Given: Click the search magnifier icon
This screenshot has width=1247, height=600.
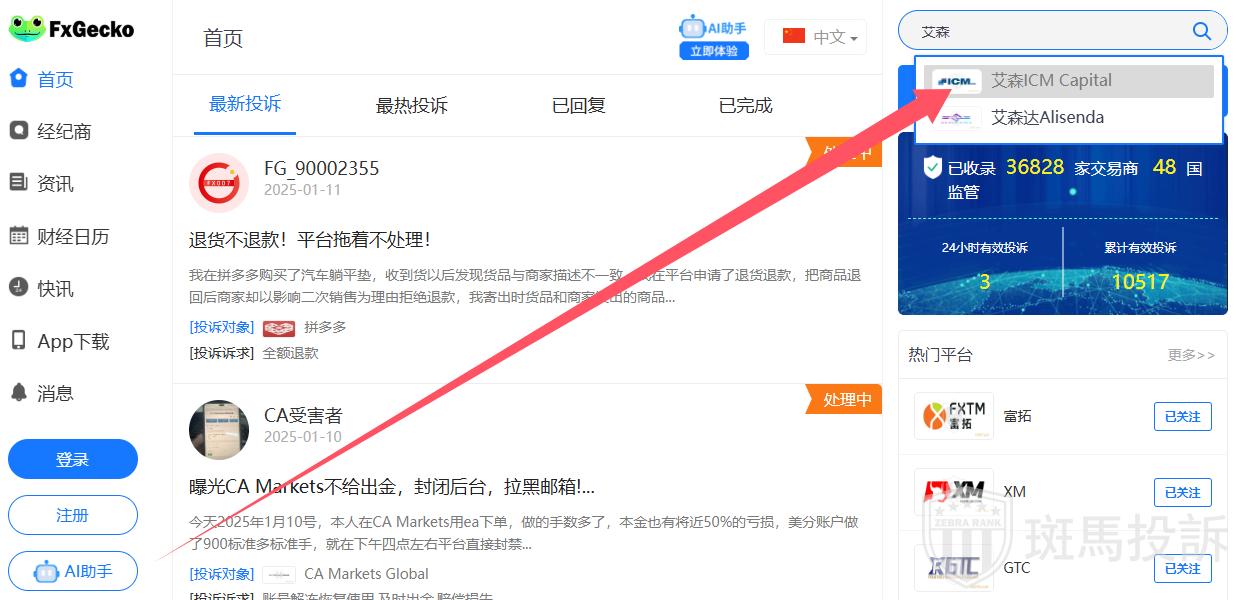Looking at the screenshot, I should pos(1202,31).
